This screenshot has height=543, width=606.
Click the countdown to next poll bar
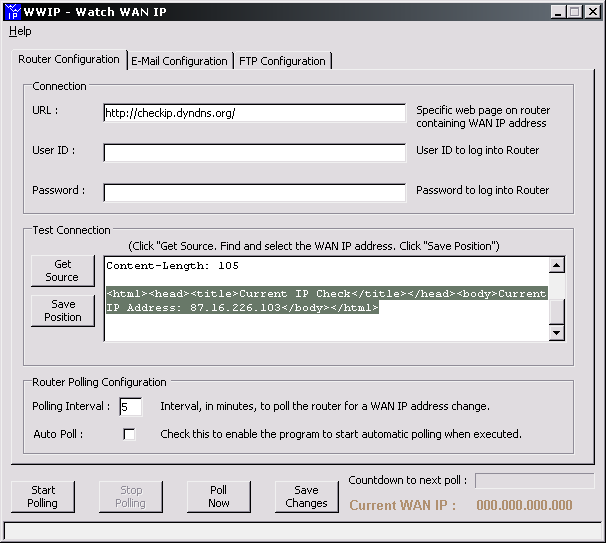point(534,481)
